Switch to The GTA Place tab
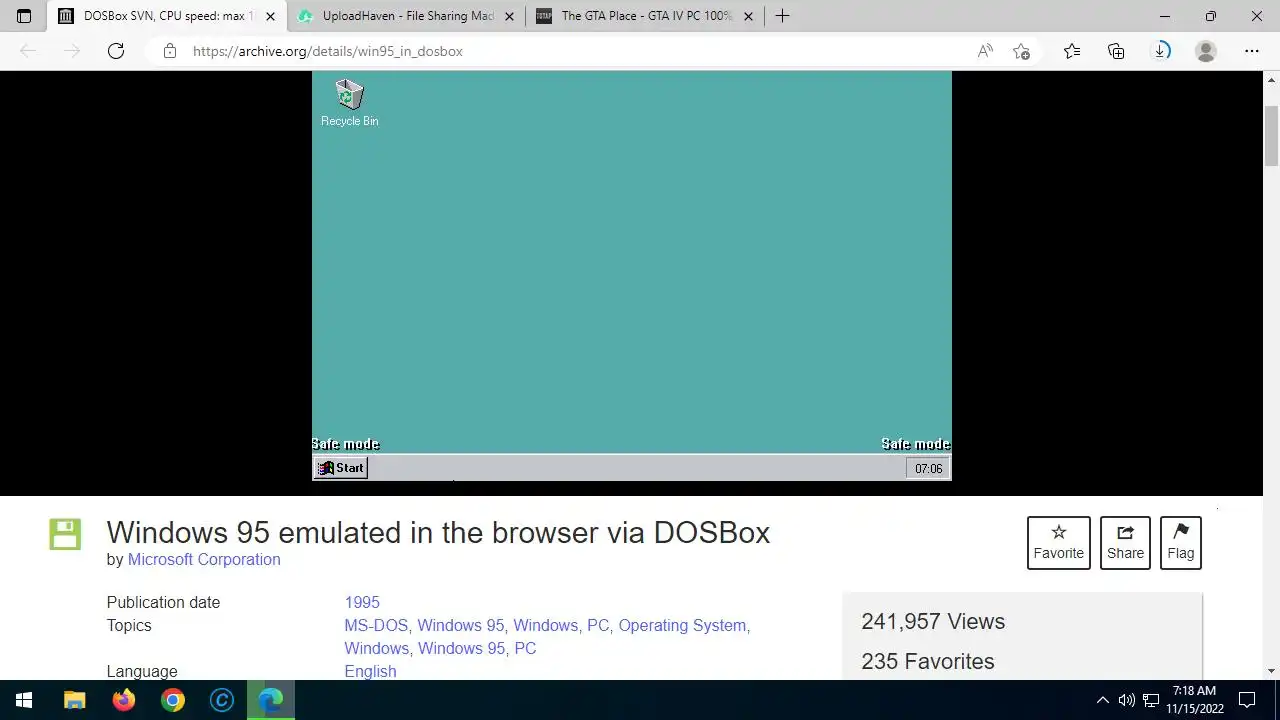The image size is (1280, 720). coord(645,16)
